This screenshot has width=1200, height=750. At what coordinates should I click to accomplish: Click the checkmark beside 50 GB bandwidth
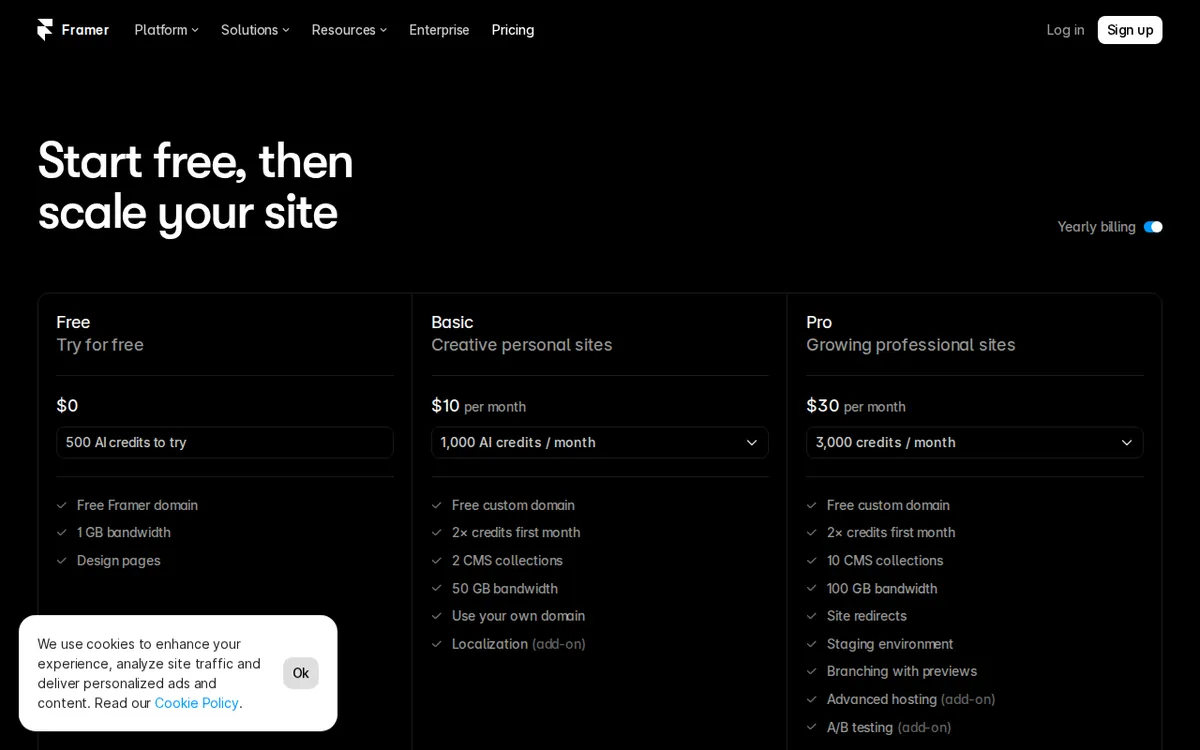[437, 589]
